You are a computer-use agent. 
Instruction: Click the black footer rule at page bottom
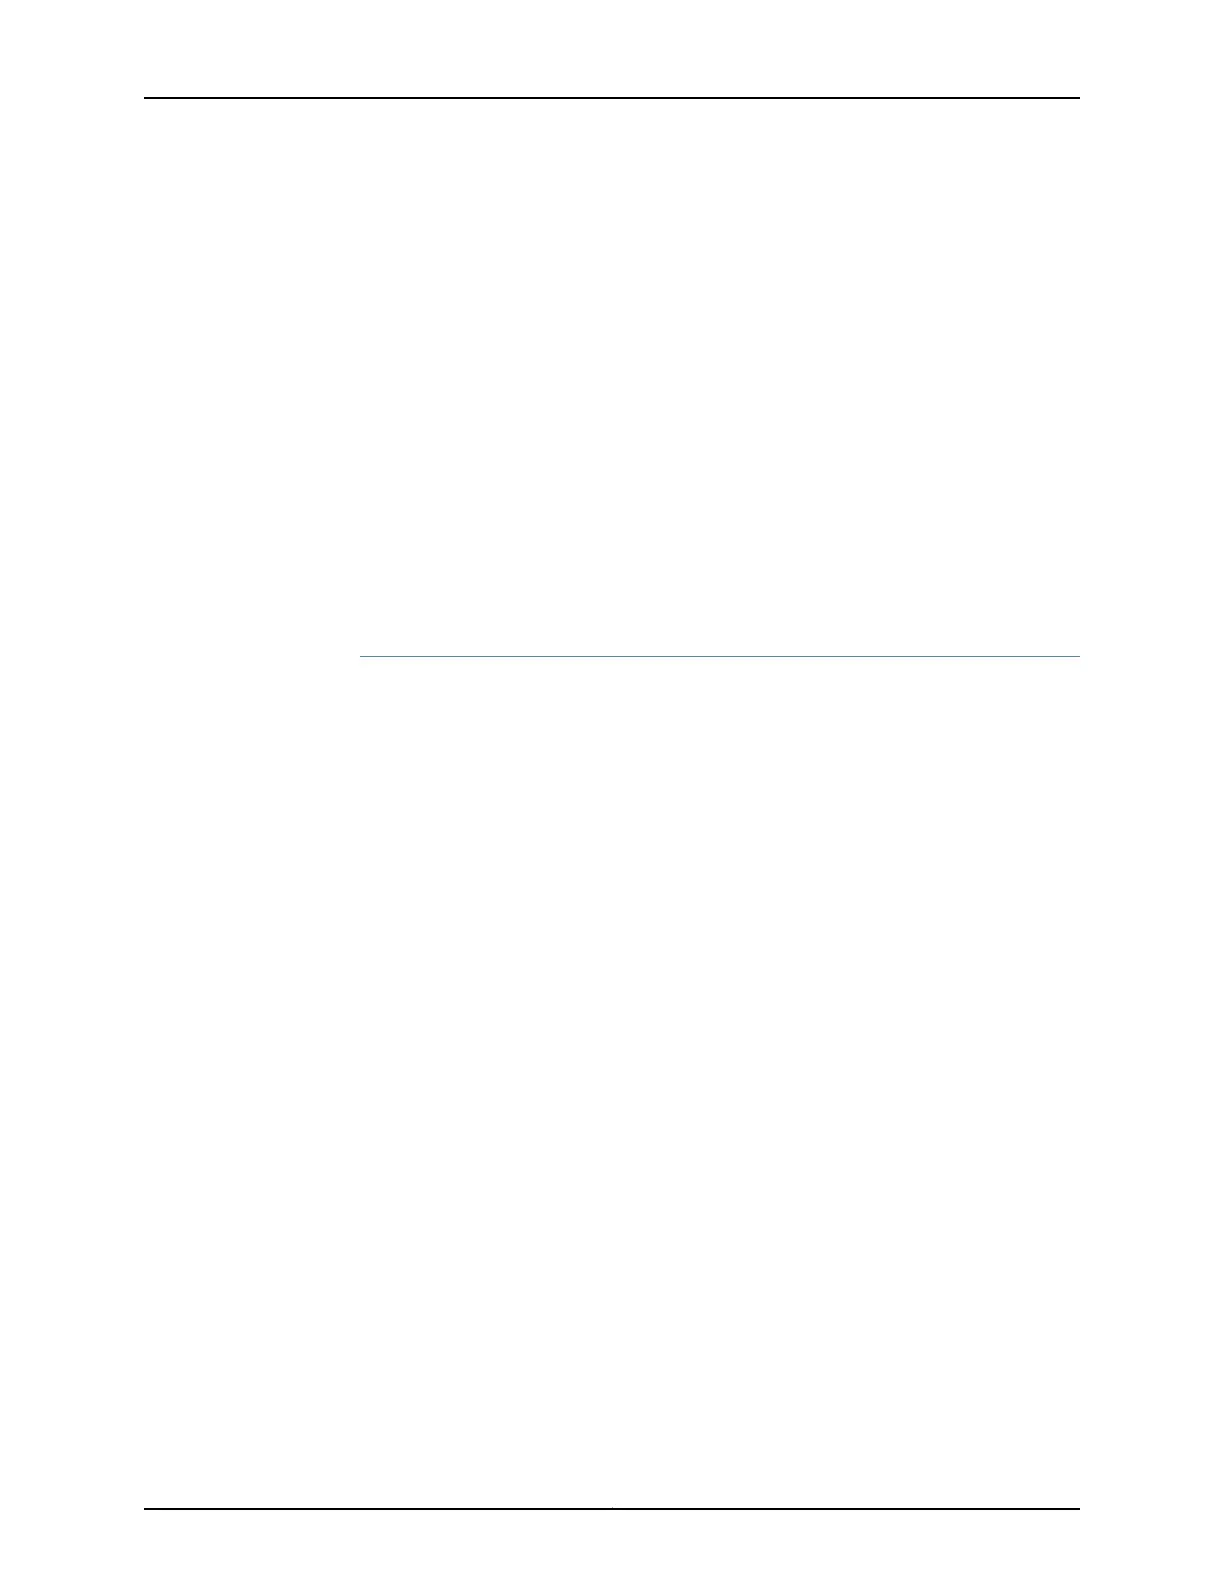pyautogui.click(x=612, y=1509)
